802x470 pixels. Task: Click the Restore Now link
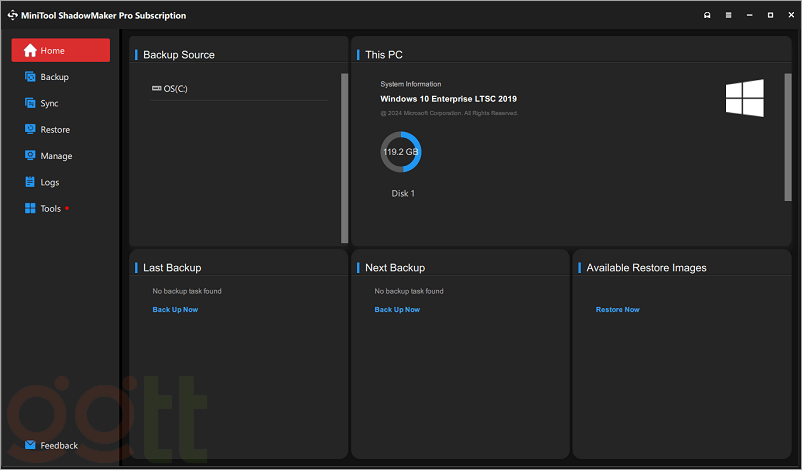coord(617,310)
